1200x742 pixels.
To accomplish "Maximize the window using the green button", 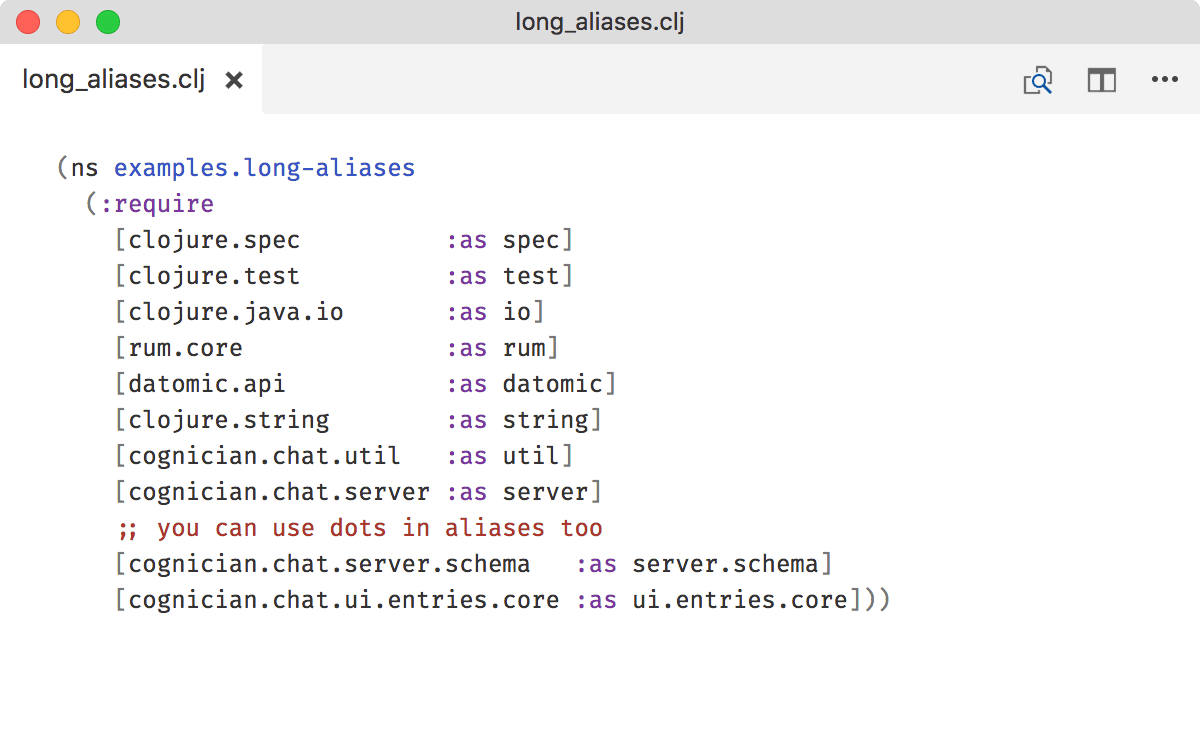I will [107, 22].
